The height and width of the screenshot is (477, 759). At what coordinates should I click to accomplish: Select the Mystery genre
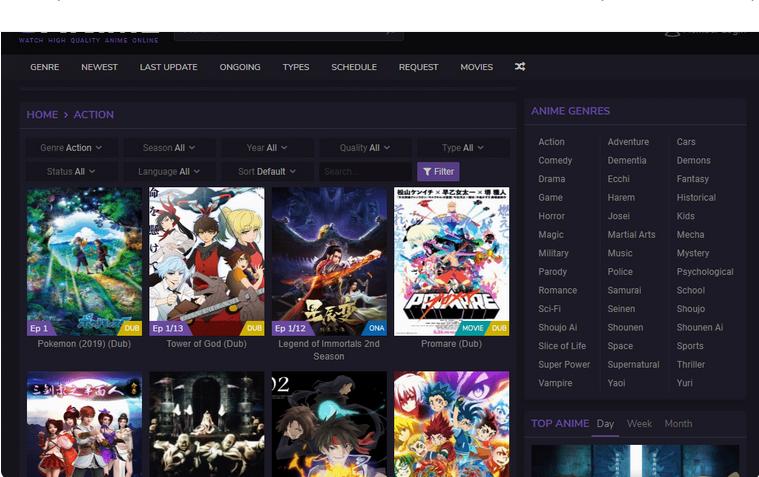point(693,253)
